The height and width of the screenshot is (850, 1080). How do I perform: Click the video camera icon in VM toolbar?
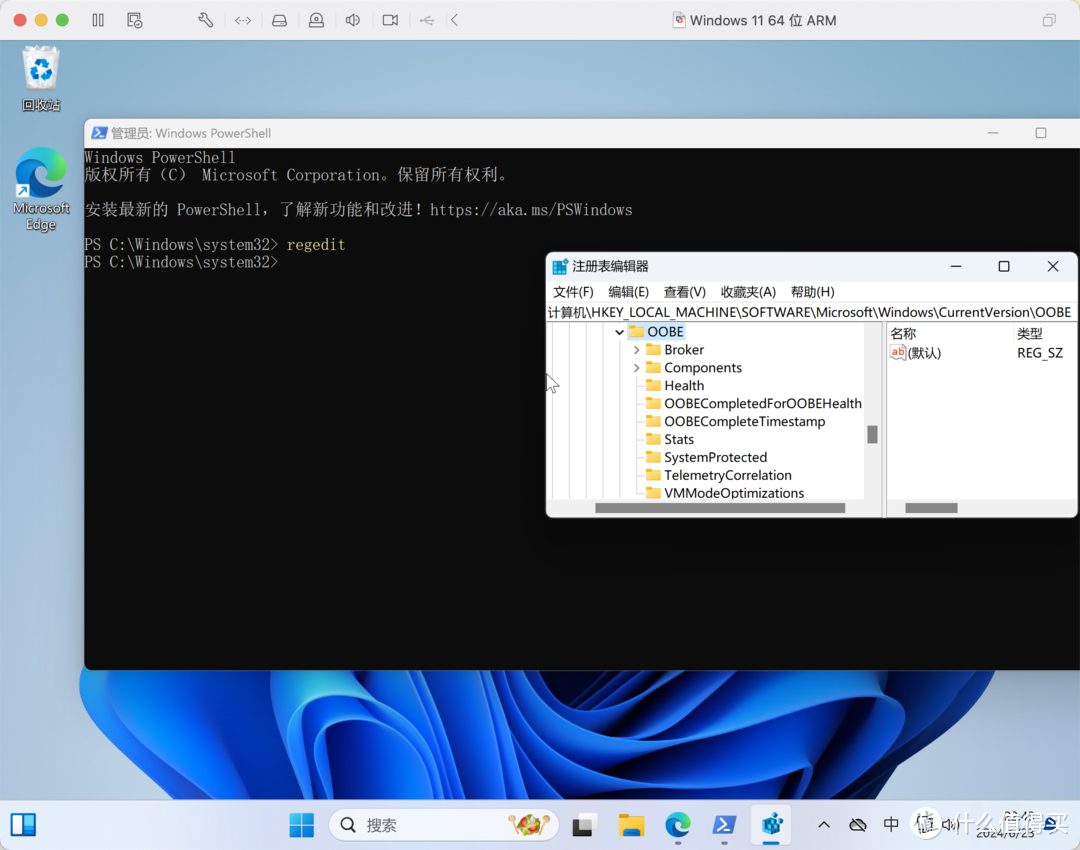(390, 20)
